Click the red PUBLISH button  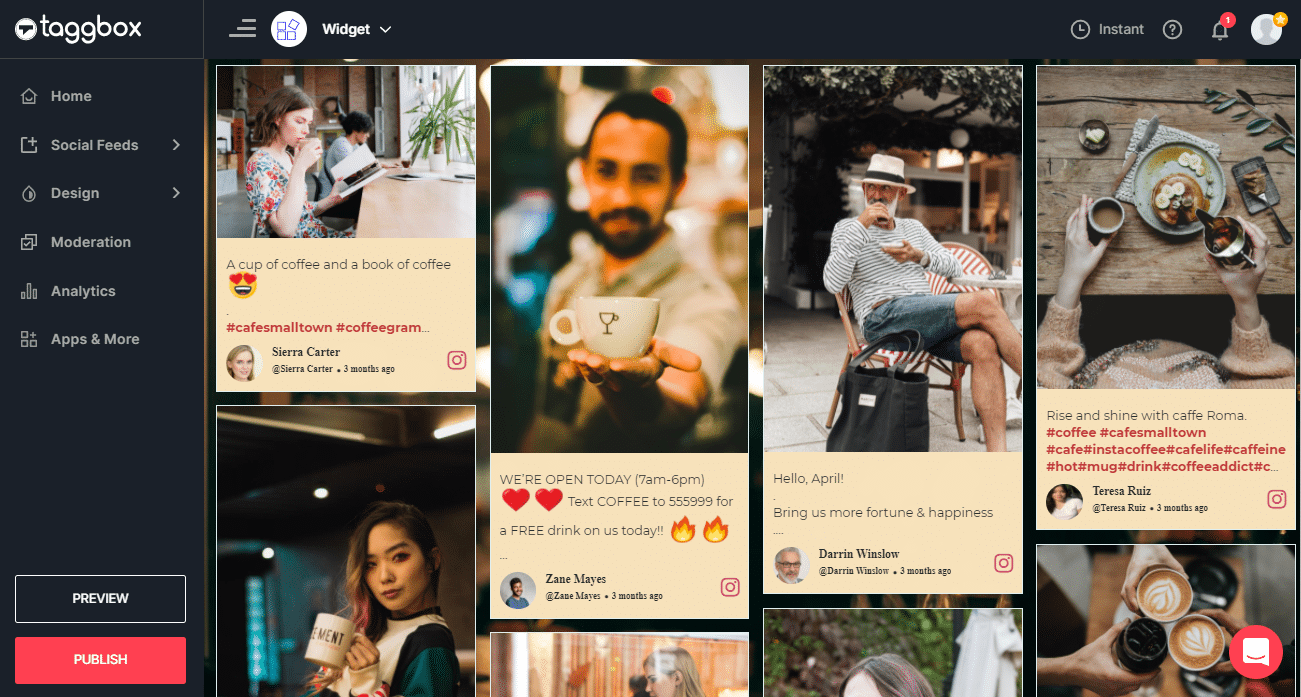click(x=100, y=660)
